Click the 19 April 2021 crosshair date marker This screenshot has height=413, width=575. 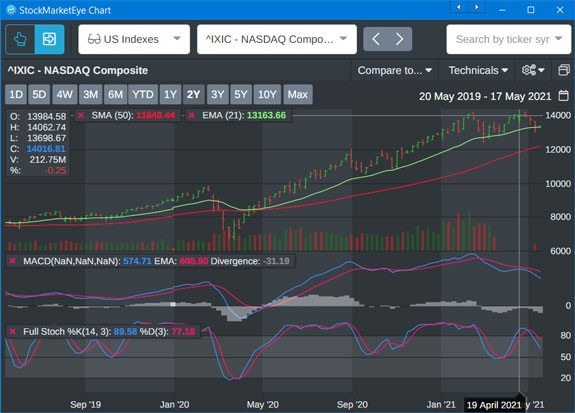pyautogui.click(x=494, y=405)
